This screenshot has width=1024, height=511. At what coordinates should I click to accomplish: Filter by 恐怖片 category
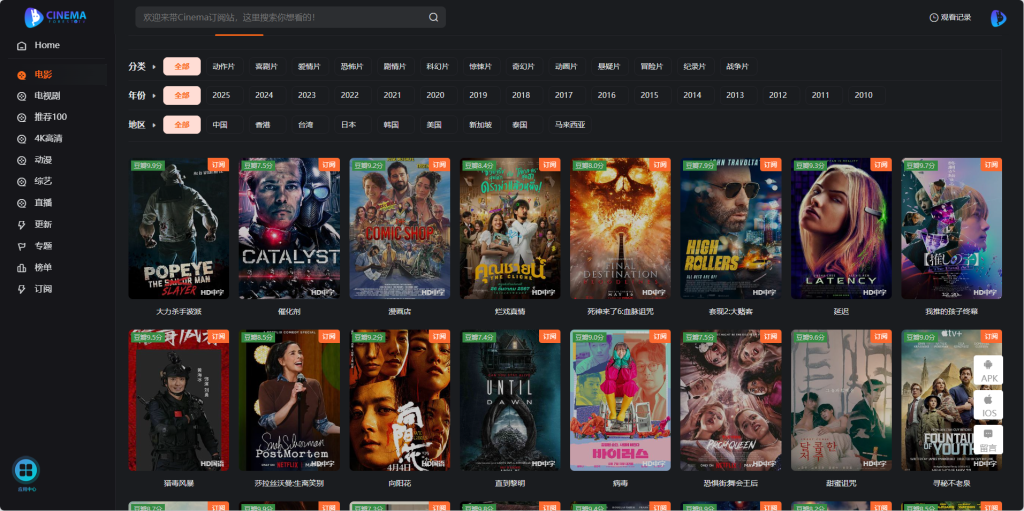352,67
